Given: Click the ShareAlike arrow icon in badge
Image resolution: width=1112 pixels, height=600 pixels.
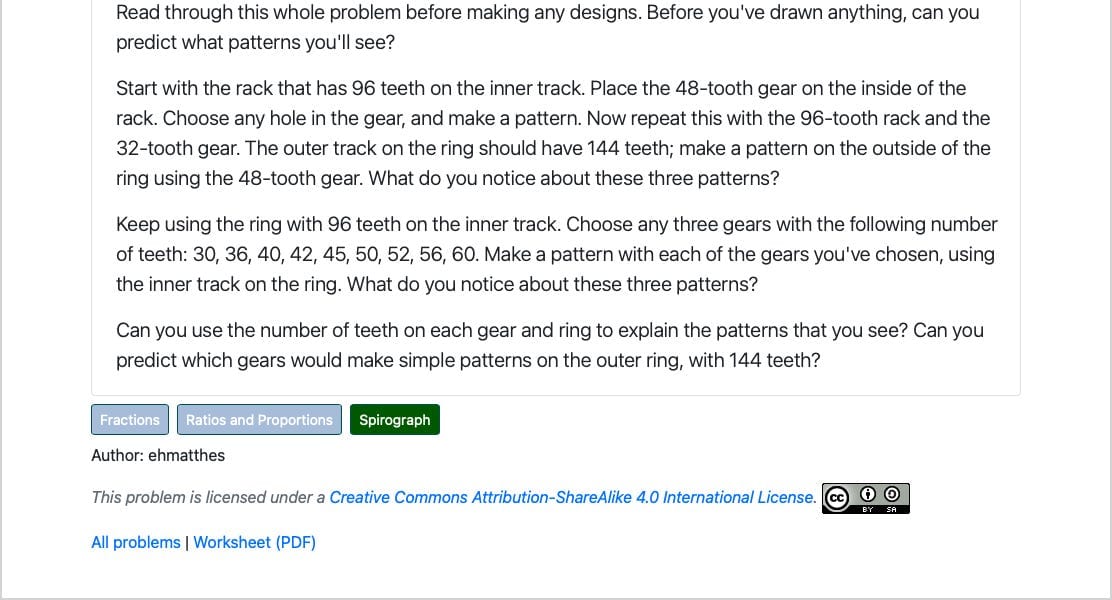Looking at the screenshot, I should tap(892, 494).
